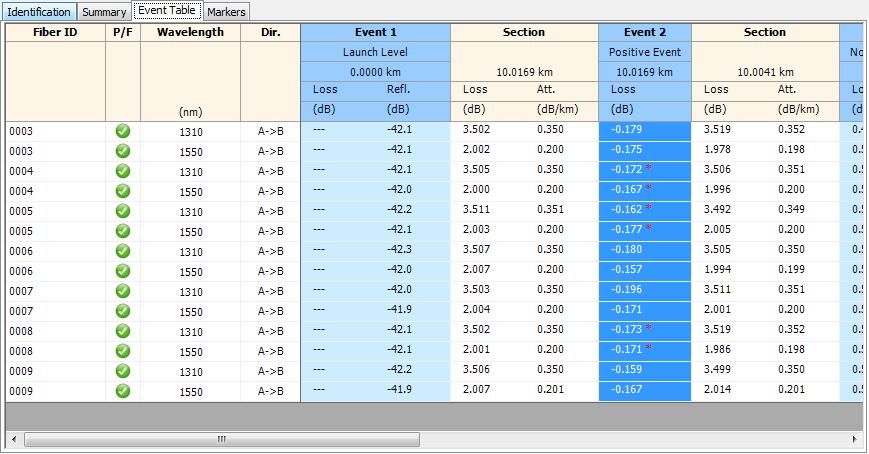Click the Wavelength column header
This screenshot has width=869, height=454.
click(190, 32)
